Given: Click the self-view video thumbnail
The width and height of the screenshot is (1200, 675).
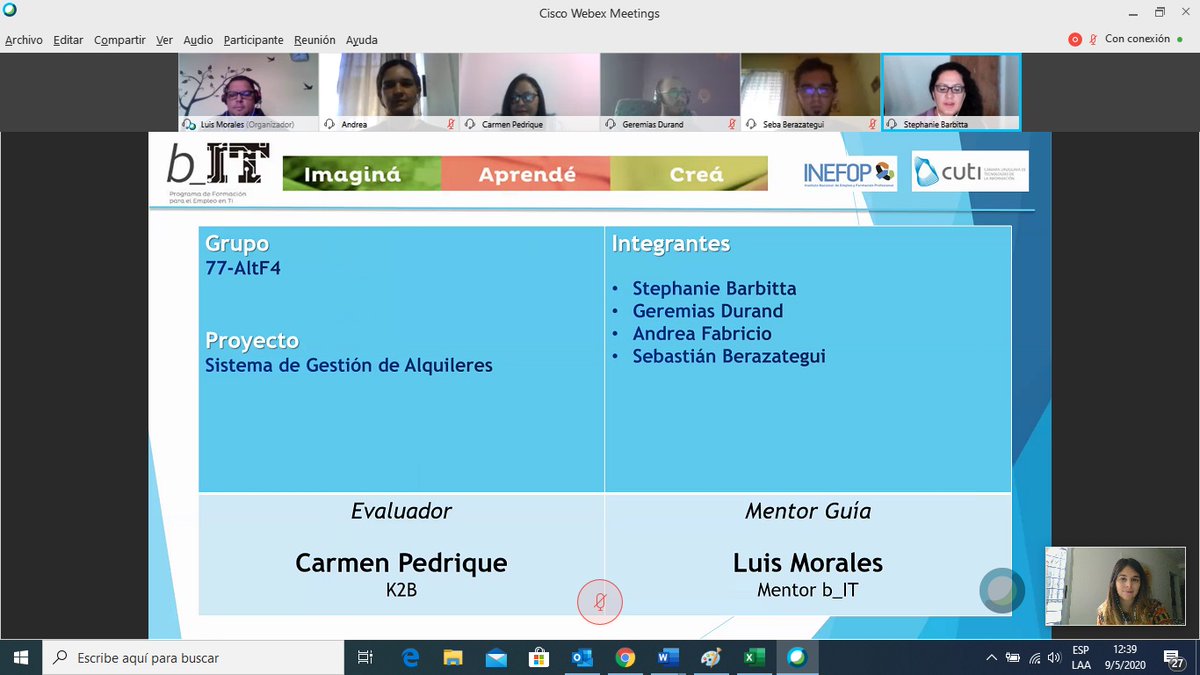Looking at the screenshot, I should (1115, 586).
